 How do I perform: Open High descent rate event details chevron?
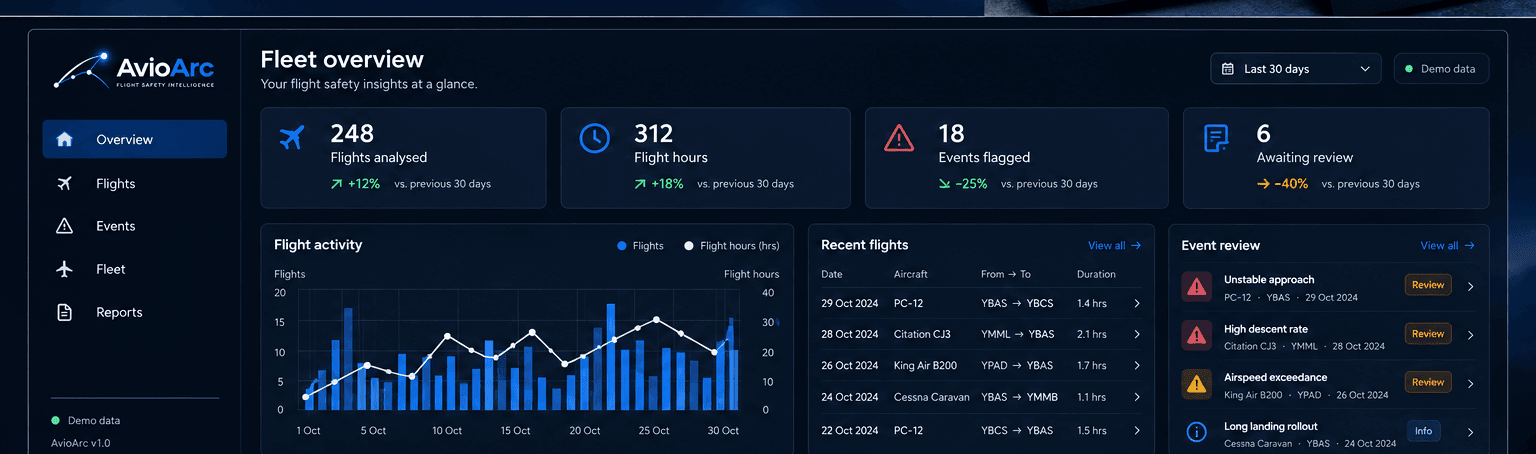pos(1470,335)
